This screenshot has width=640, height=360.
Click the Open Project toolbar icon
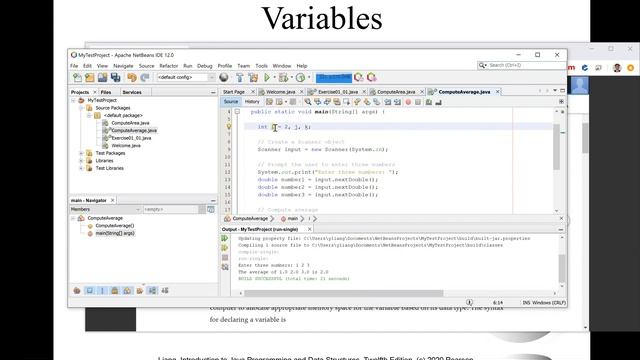click(102, 77)
